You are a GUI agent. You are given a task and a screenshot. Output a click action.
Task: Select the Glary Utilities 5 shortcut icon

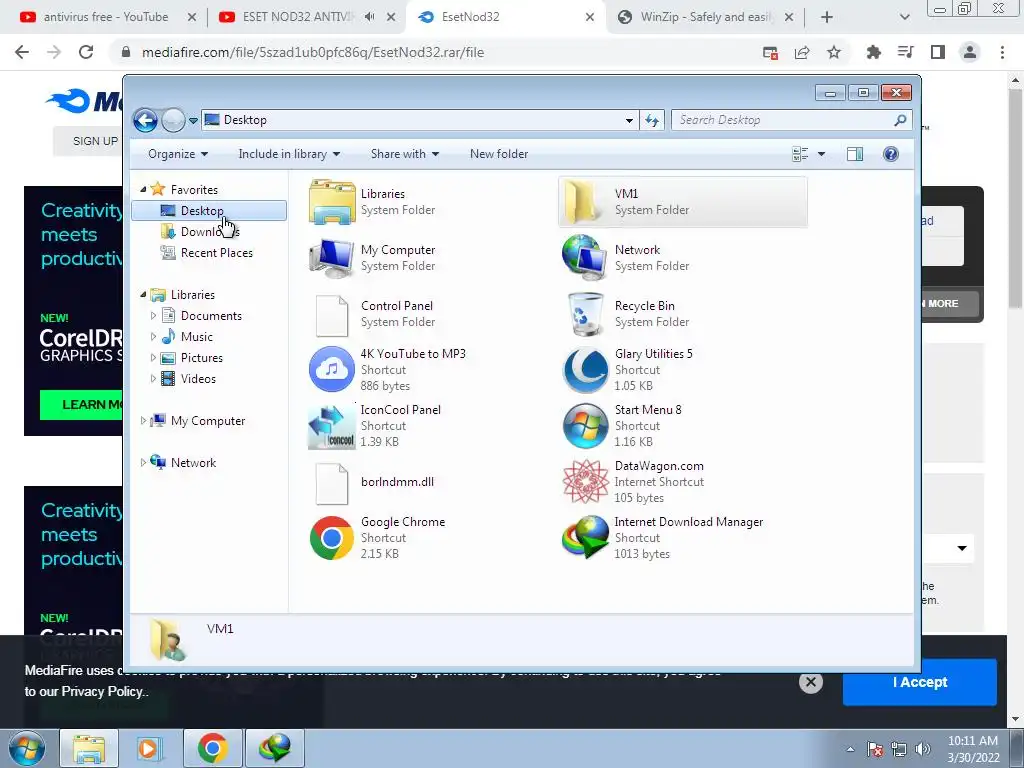pyautogui.click(x=585, y=370)
